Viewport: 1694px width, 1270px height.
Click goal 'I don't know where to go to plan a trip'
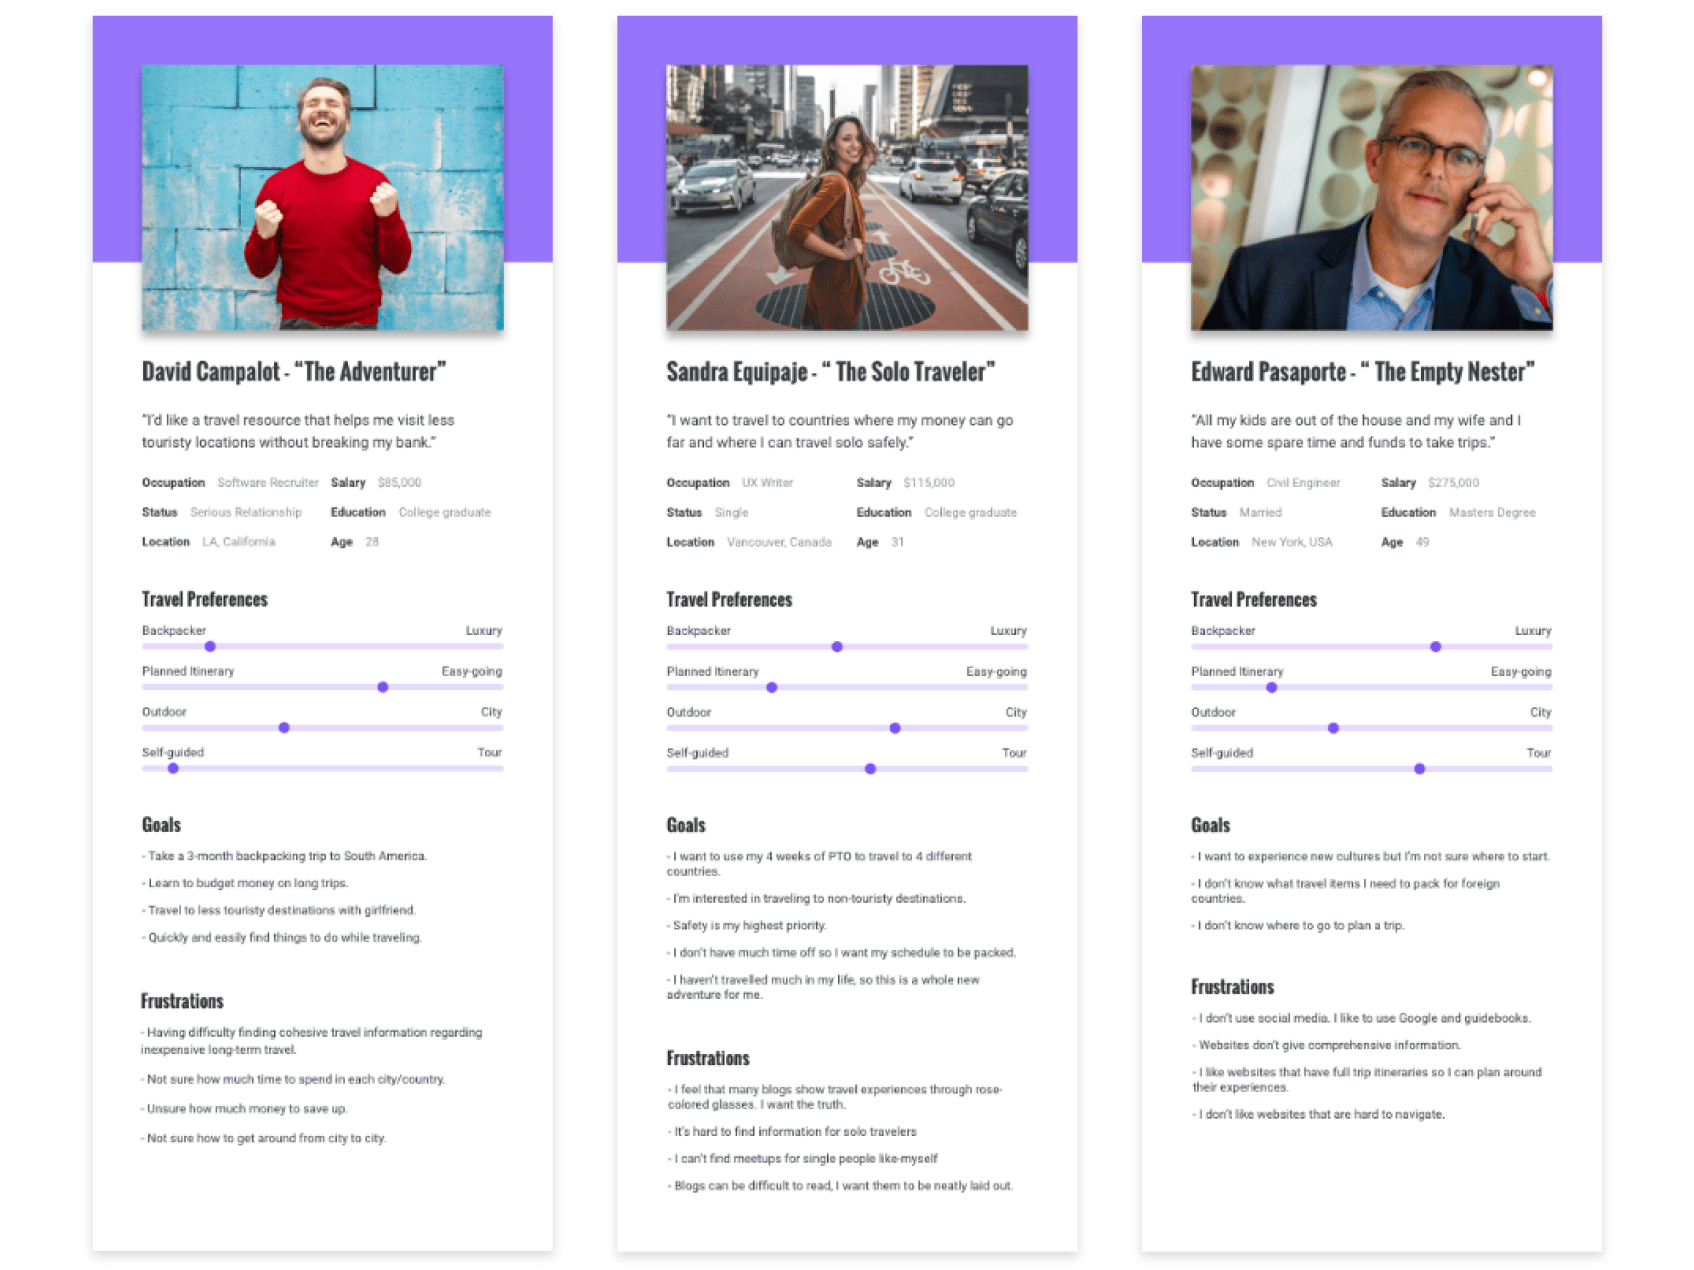click(1298, 926)
